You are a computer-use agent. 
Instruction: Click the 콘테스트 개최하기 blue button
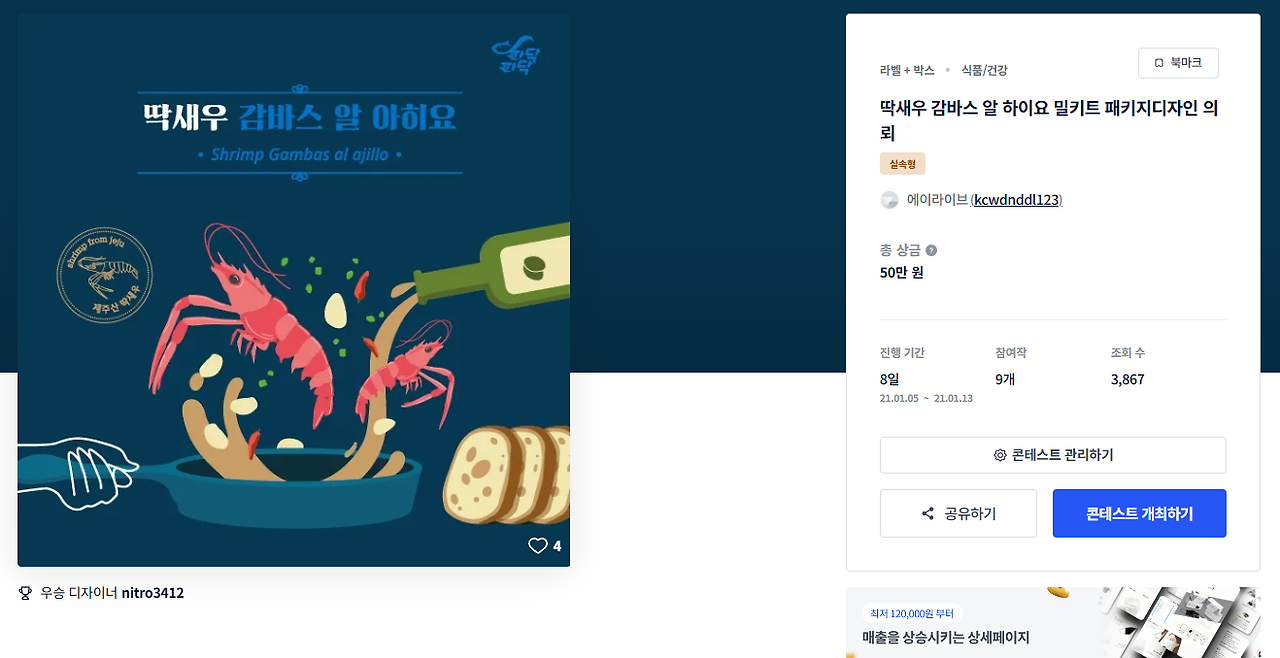coord(1139,513)
